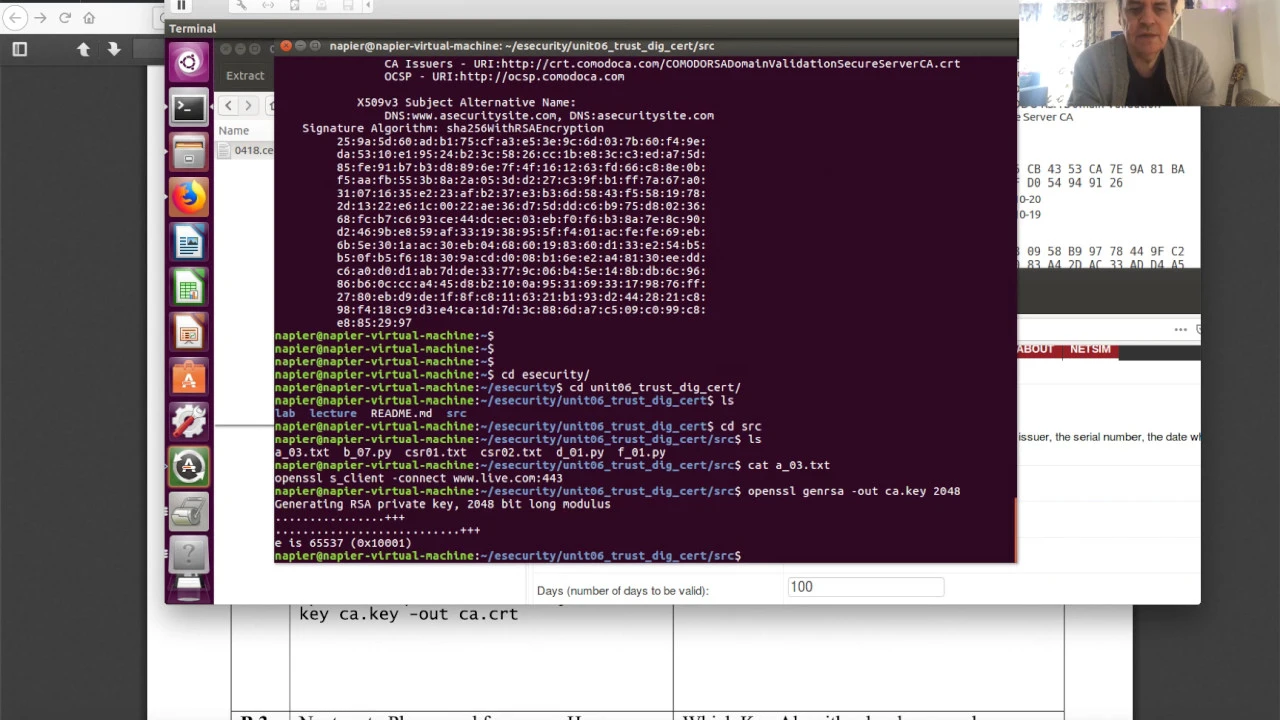Click the openssl genrsa command line
This screenshot has height=720, width=1280.
coord(854,491)
